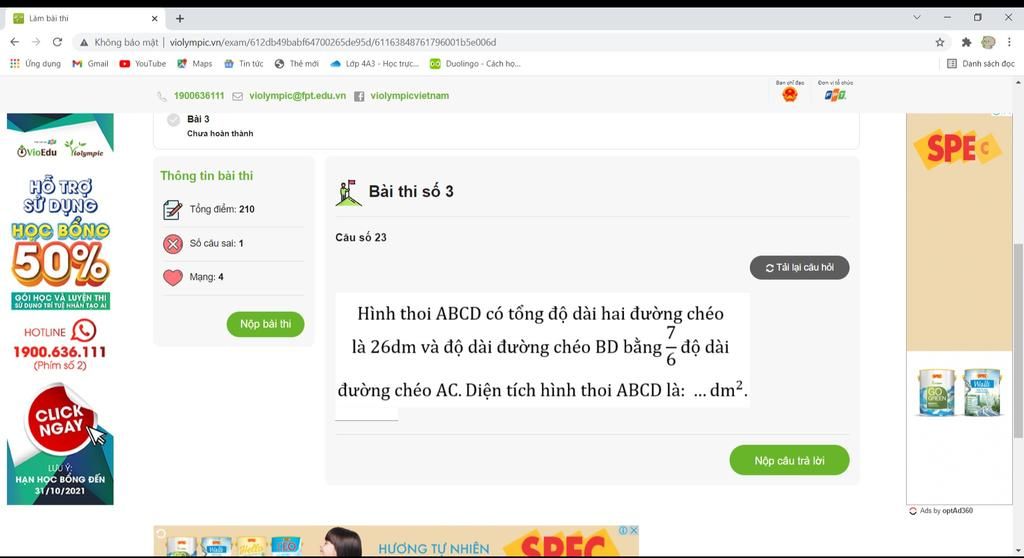Click the hotline phone icon in left ad
The height and width of the screenshot is (558, 1024).
tap(84, 331)
